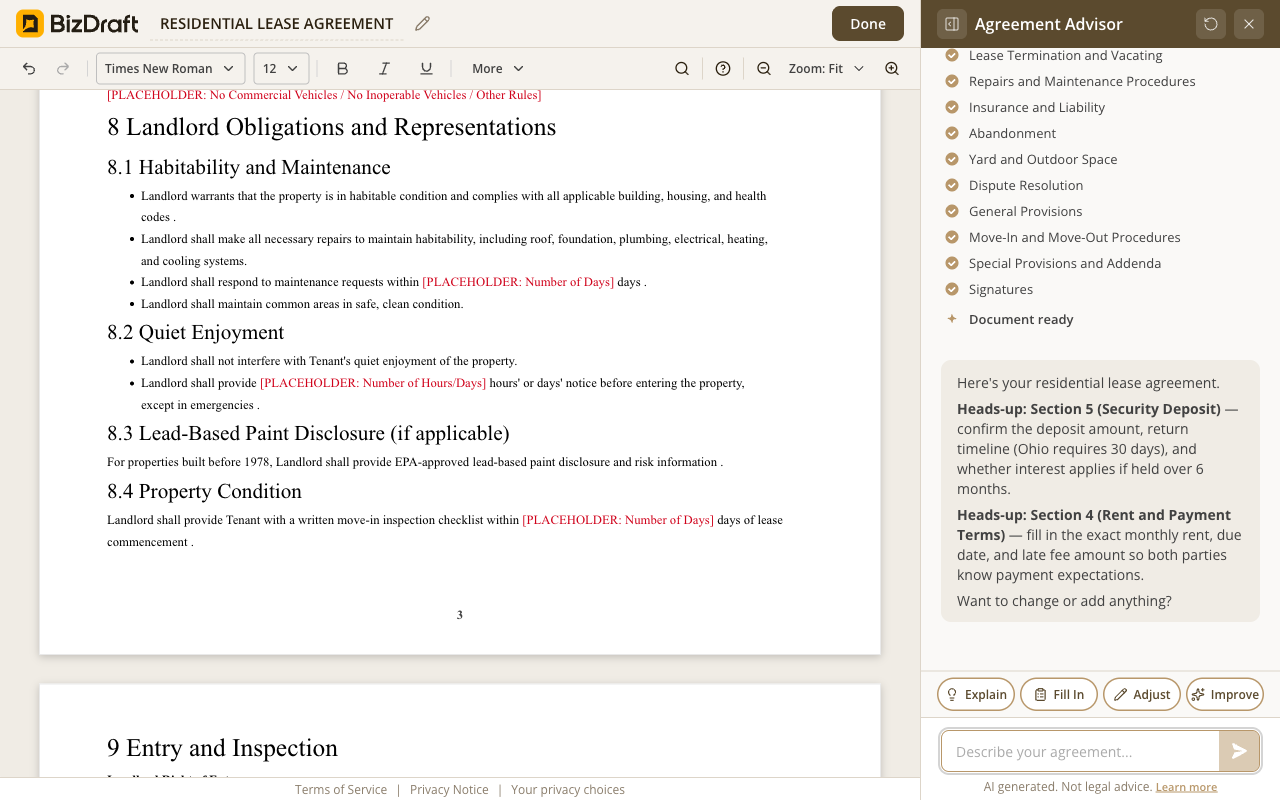Zoom out with the minus magnifier
Screen dimensions: 1280x800
764,68
